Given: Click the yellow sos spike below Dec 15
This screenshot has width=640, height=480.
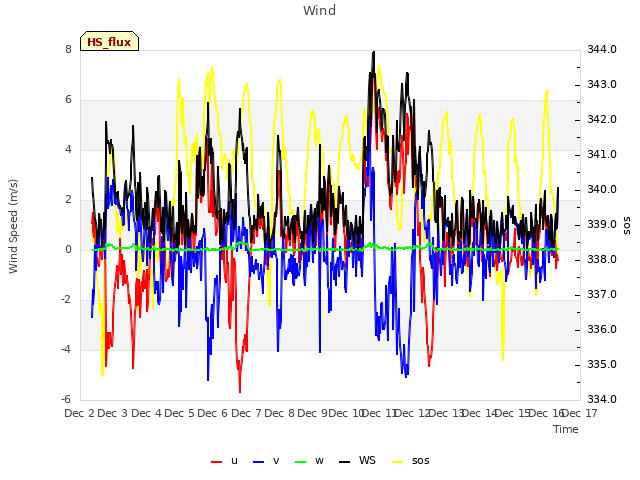Looking at the screenshot, I should click(503, 358).
